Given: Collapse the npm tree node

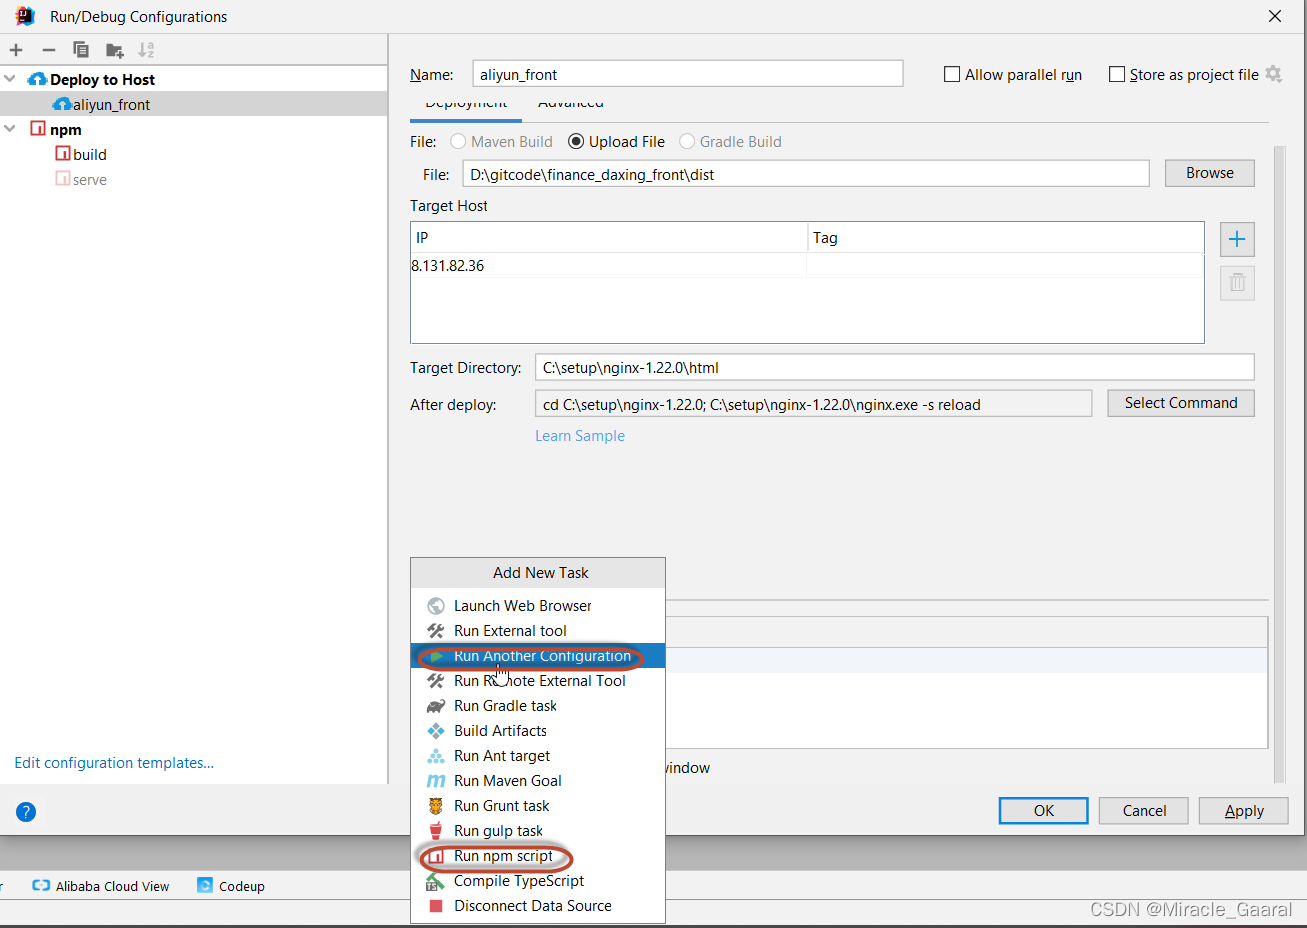Looking at the screenshot, I should pyautogui.click(x=10, y=128).
